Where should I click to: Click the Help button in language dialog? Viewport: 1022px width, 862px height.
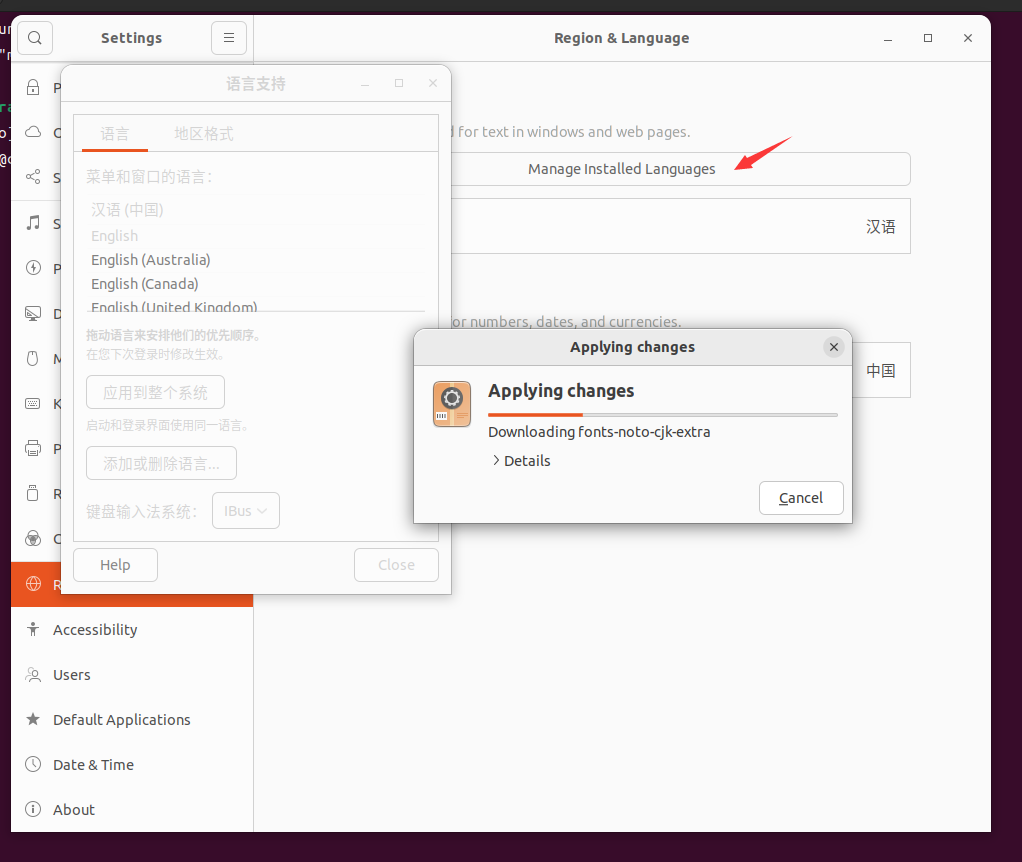115,565
